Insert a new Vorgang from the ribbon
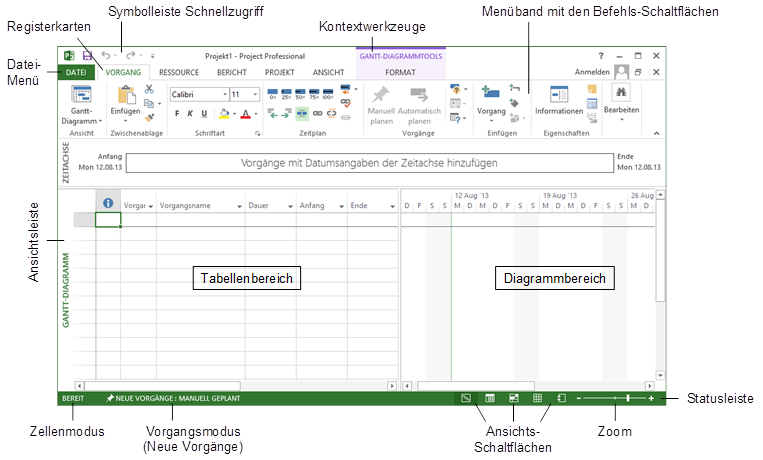Image resolution: width=763 pixels, height=460 pixels. click(491, 94)
